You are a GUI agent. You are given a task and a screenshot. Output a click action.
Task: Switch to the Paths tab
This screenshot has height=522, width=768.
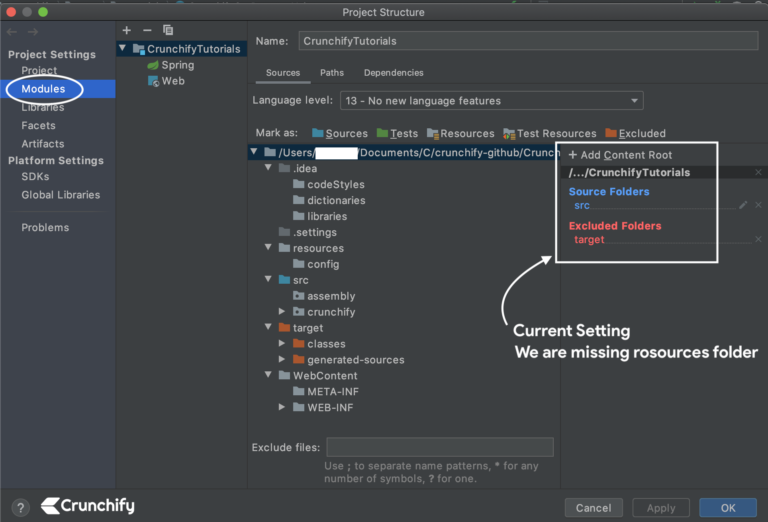pos(332,73)
